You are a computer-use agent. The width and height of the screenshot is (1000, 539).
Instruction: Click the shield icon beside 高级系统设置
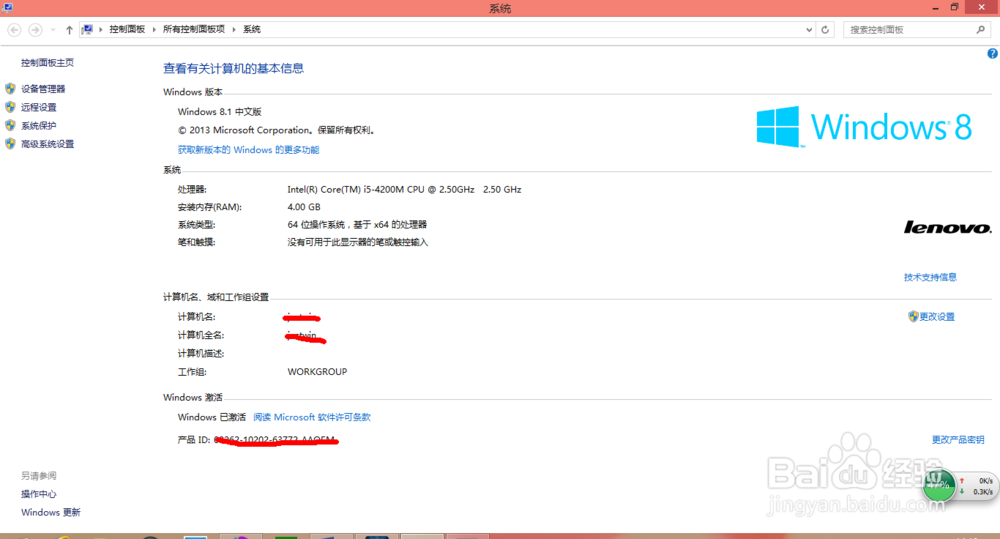(x=10, y=144)
